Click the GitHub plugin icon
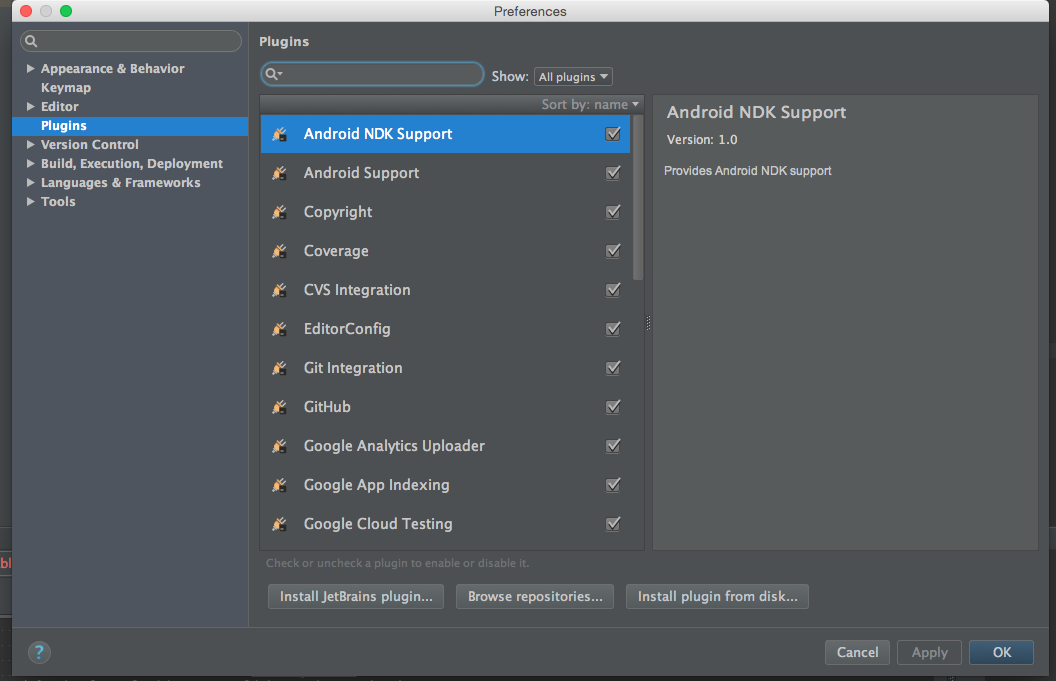 pos(280,407)
